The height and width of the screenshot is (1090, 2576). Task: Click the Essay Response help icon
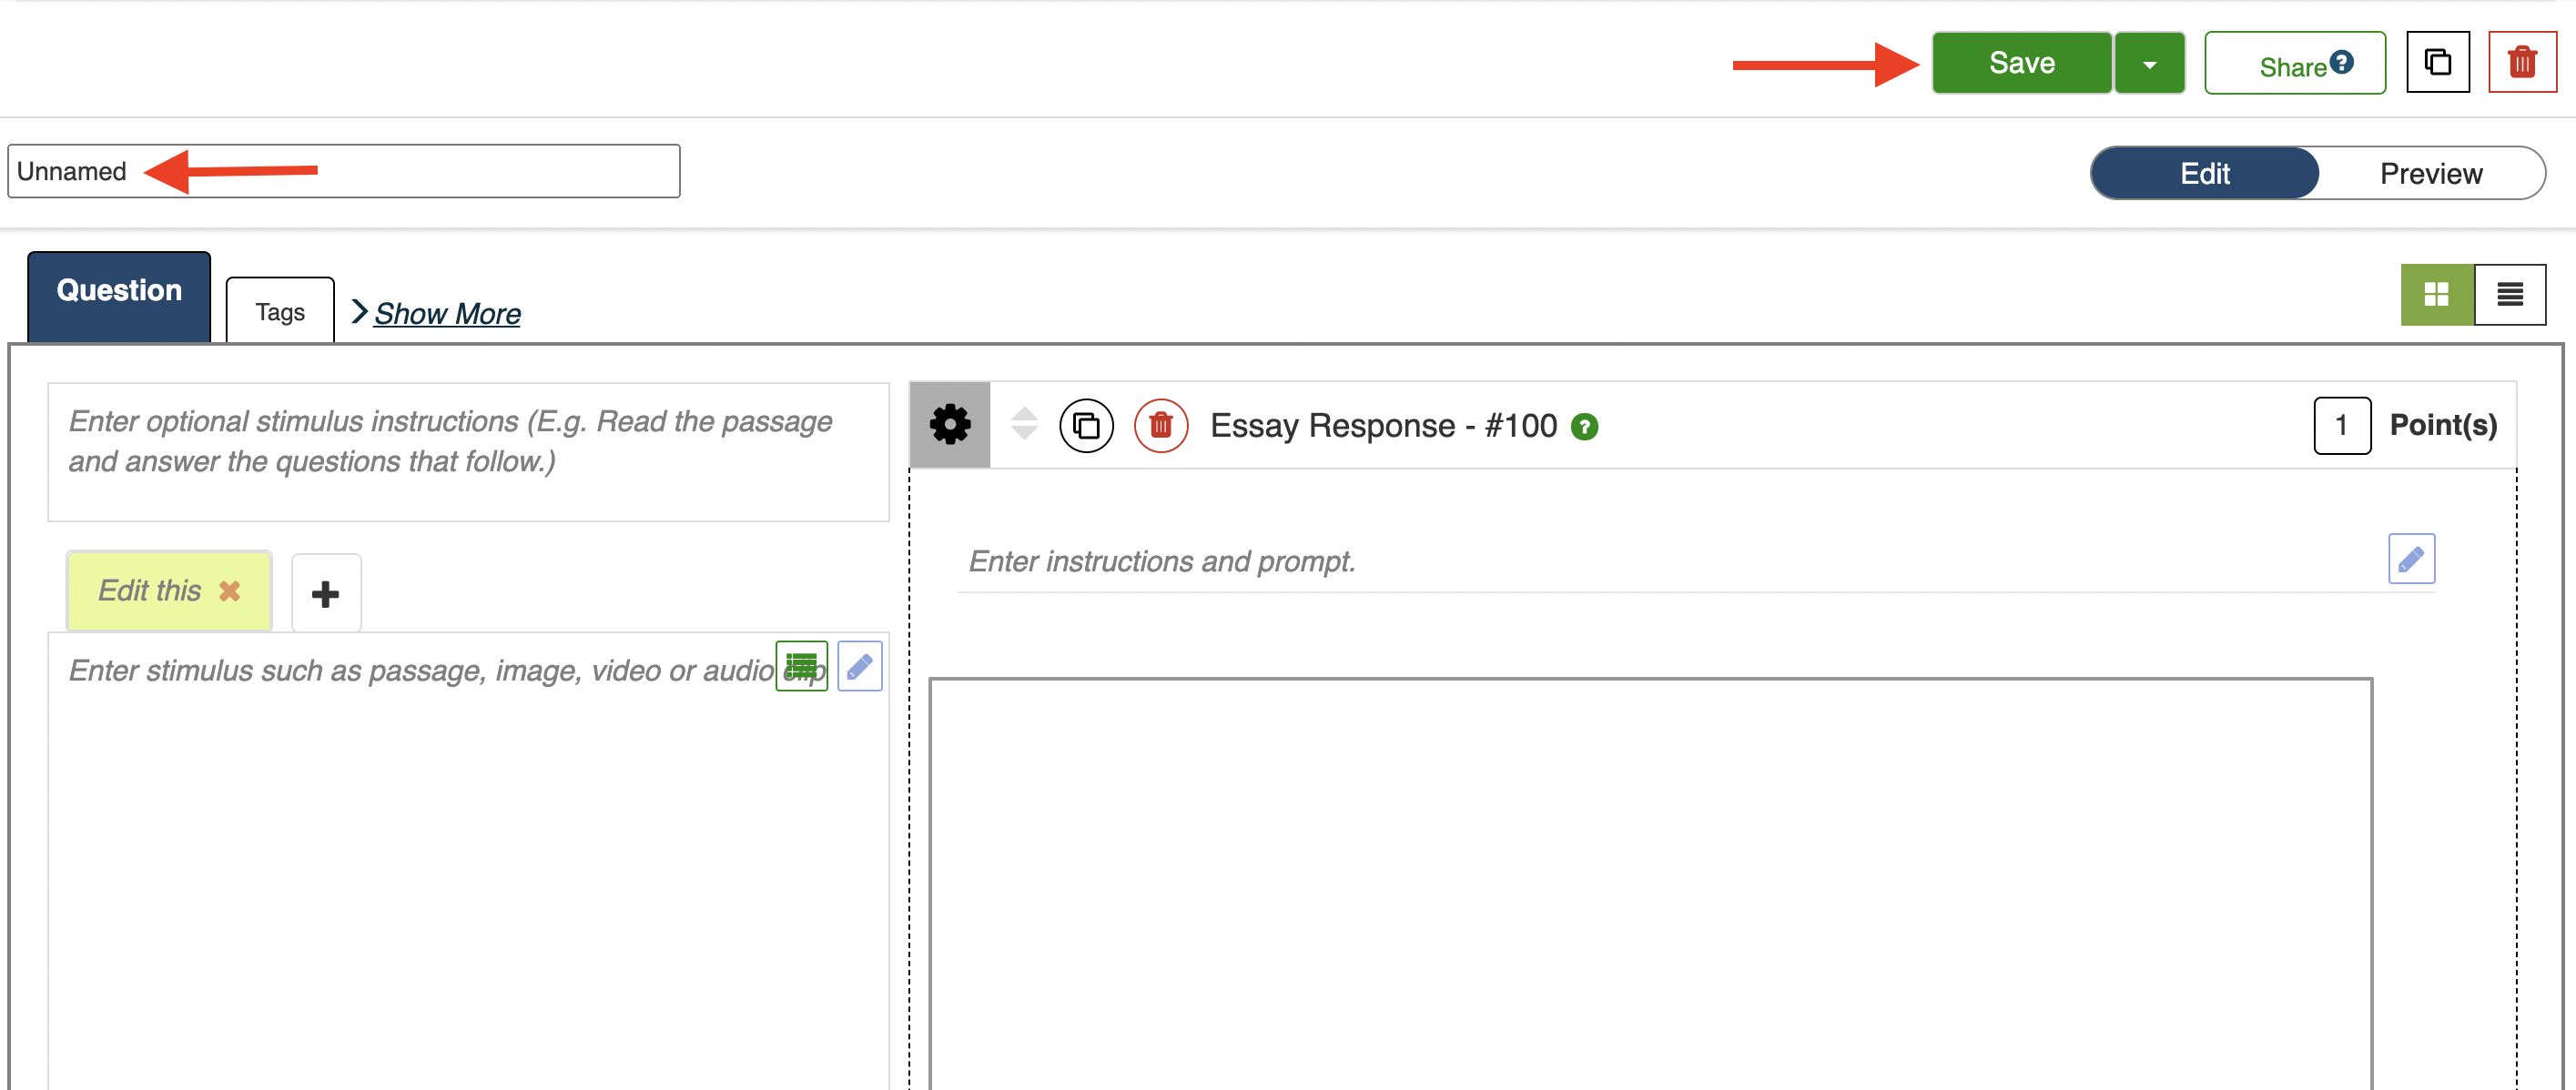[1584, 427]
